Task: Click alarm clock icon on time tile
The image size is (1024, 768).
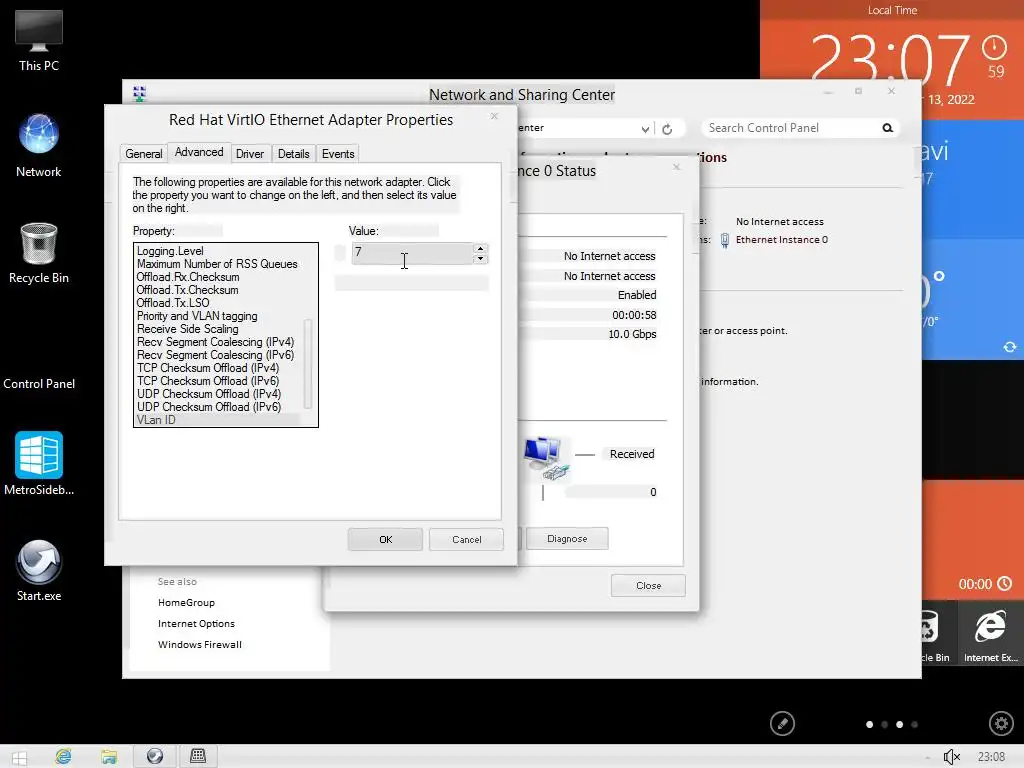Action: pos(995,47)
